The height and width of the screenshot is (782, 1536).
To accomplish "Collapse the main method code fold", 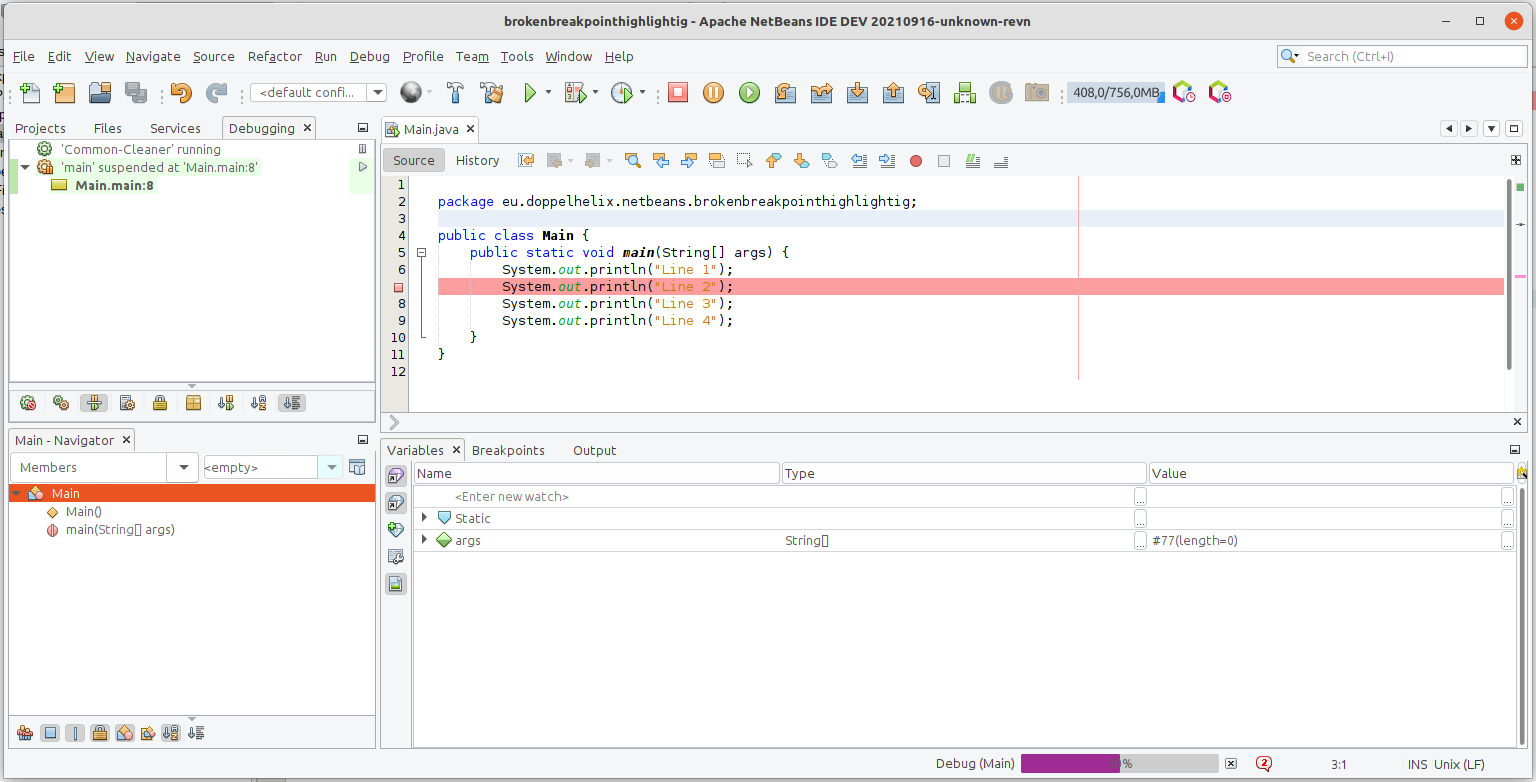I will 421,253.
